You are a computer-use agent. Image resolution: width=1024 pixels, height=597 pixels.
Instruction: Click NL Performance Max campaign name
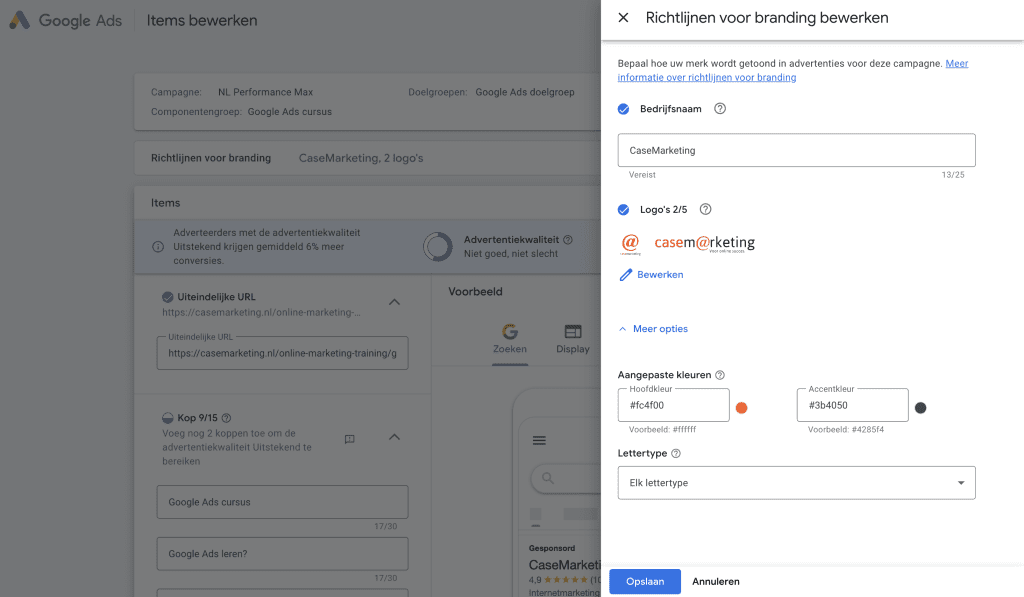[265, 92]
